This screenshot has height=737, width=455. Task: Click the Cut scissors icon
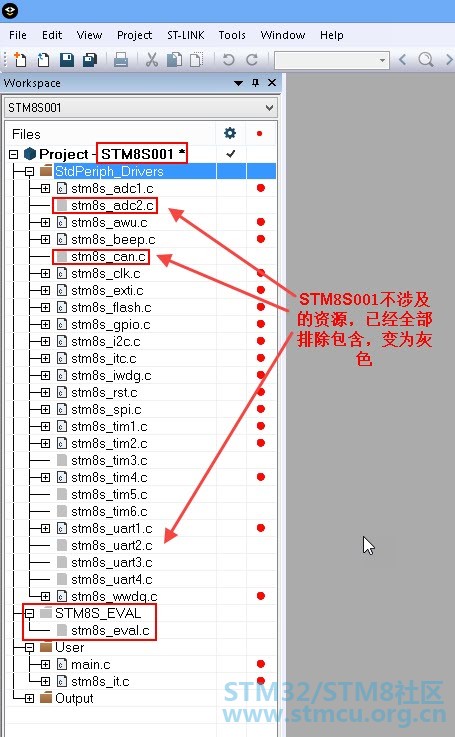151,60
